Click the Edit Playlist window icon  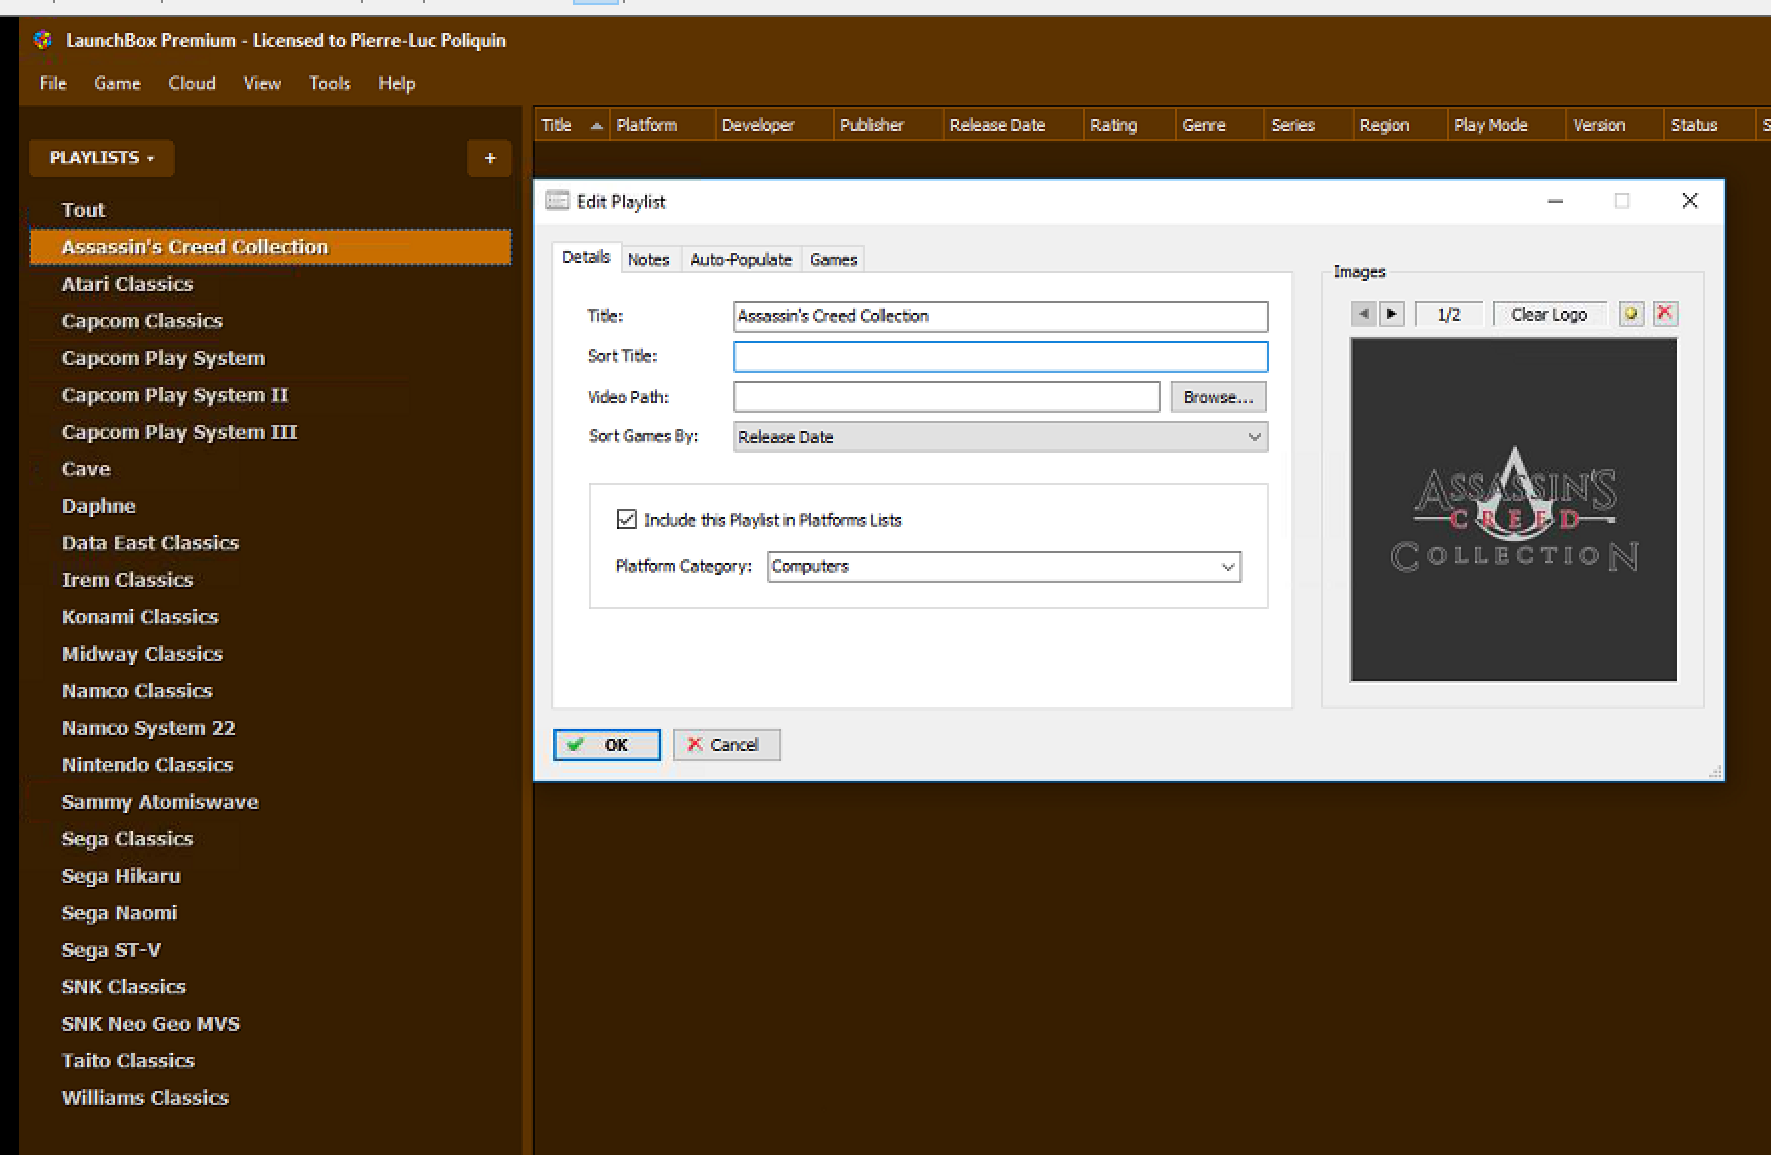pyautogui.click(x=557, y=201)
